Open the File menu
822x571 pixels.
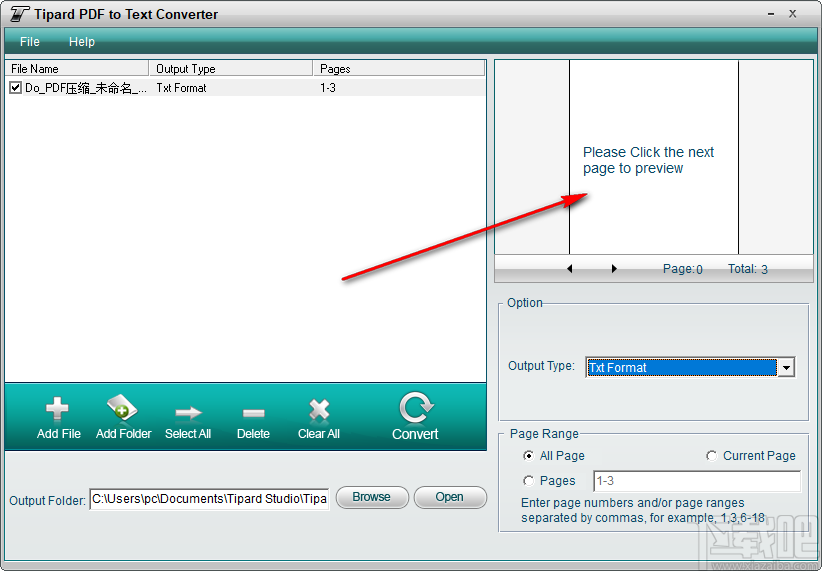coord(30,41)
